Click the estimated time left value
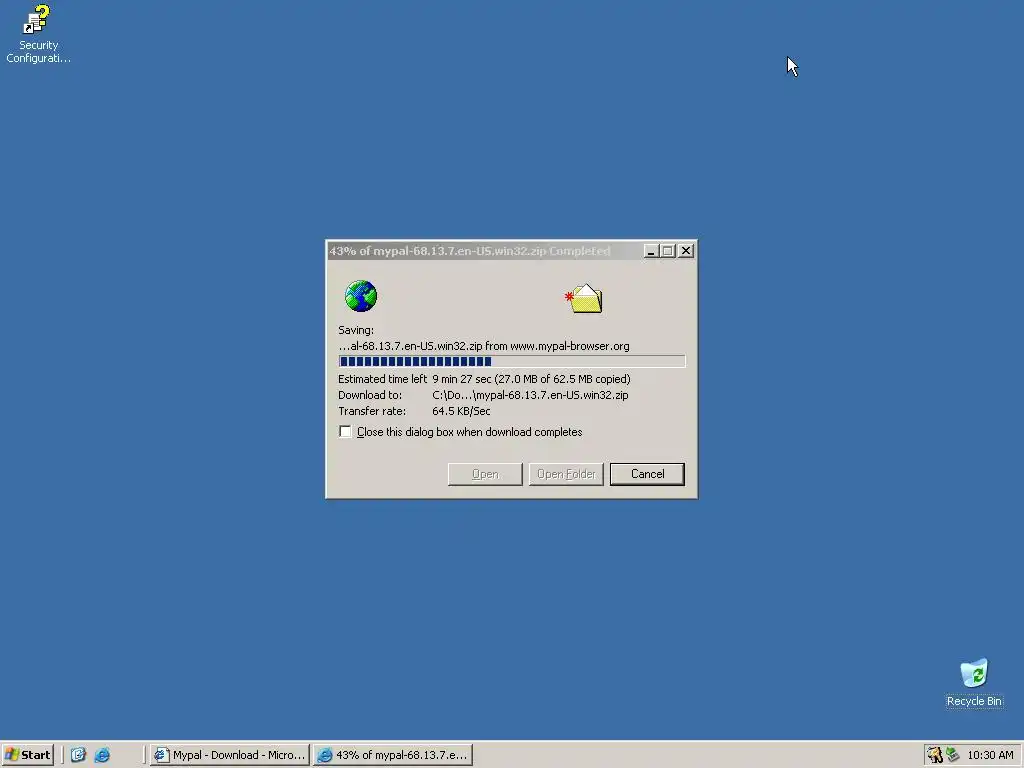Image resolution: width=1024 pixels, height=768 pixels. pos(531,379)
